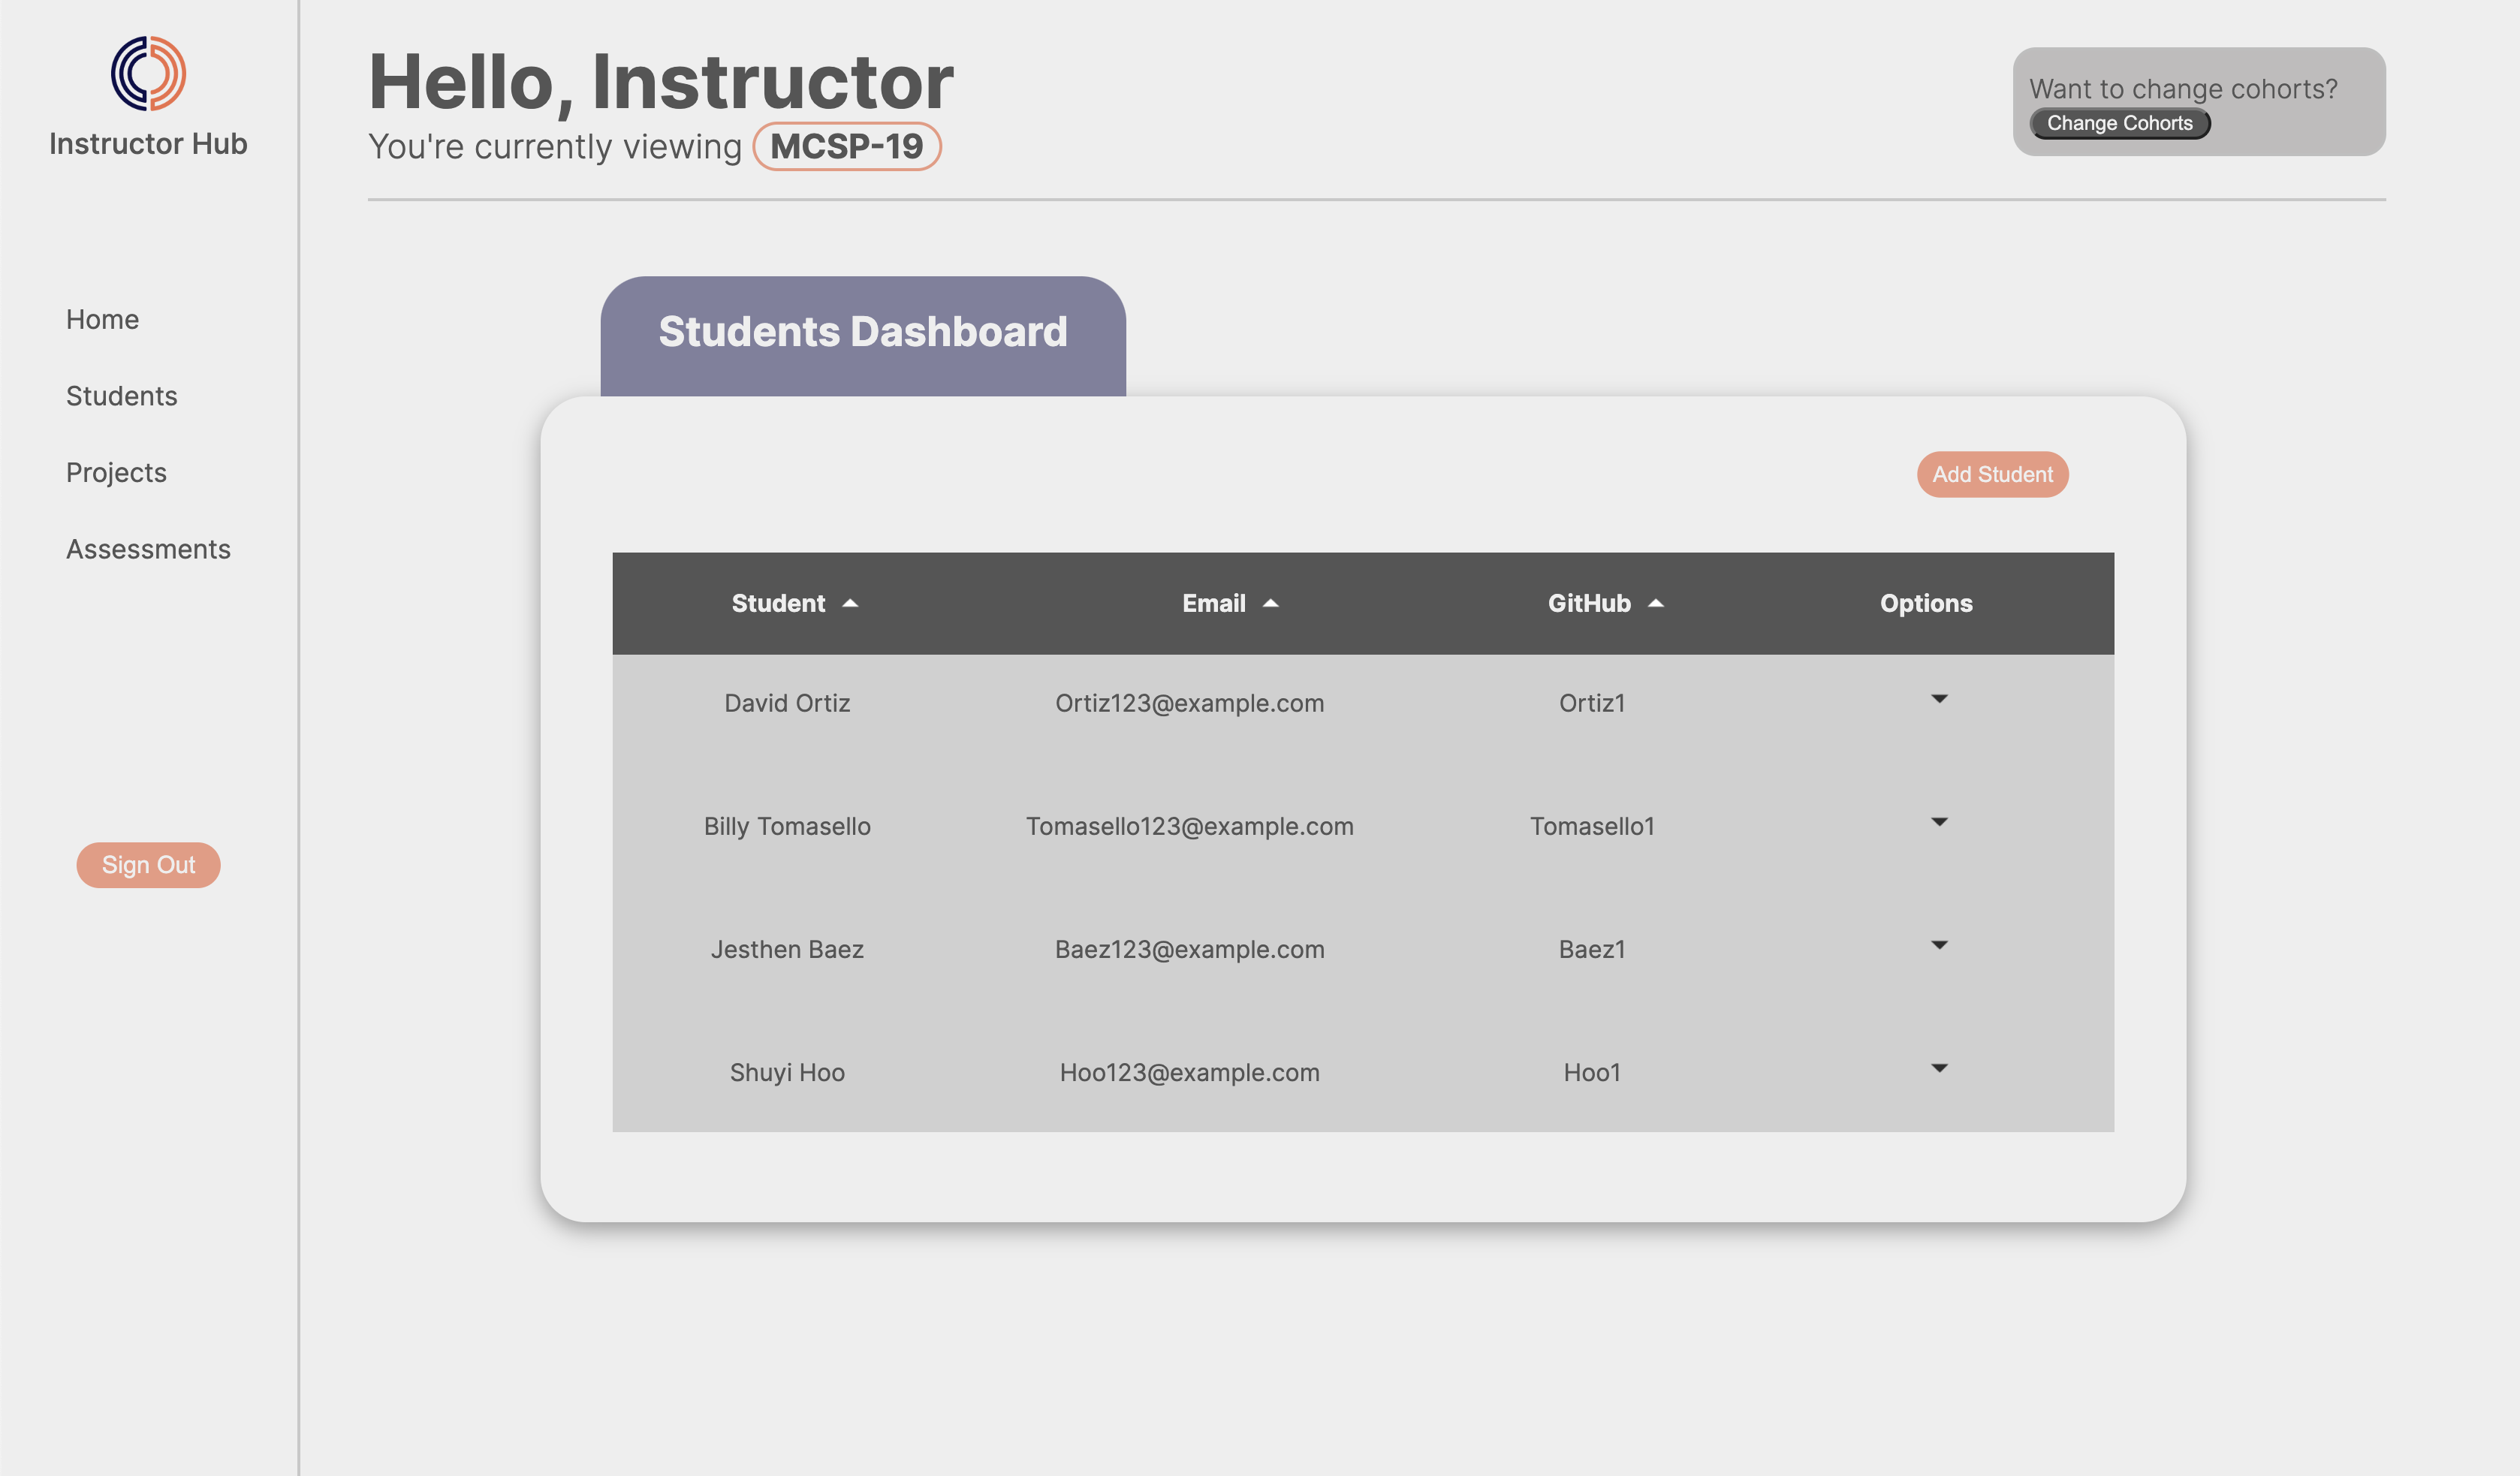Image resolution: width=2520 pixels, height=1476 pixels.
Task: Select student name Billy Tomasello
Action: tap(787, 826)
